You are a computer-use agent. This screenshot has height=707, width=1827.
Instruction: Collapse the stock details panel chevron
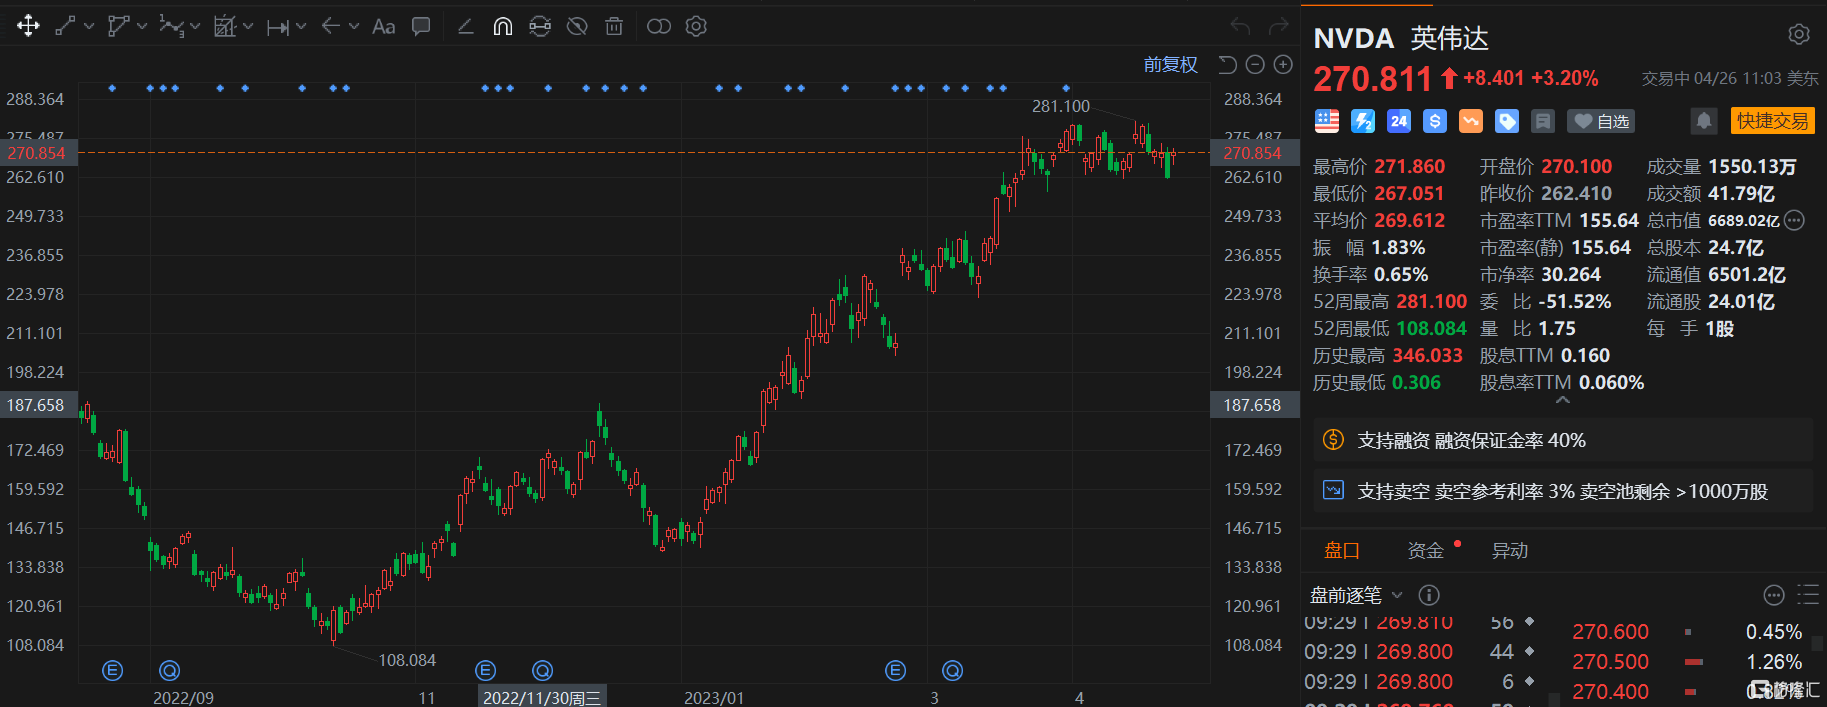(1562, 400)
